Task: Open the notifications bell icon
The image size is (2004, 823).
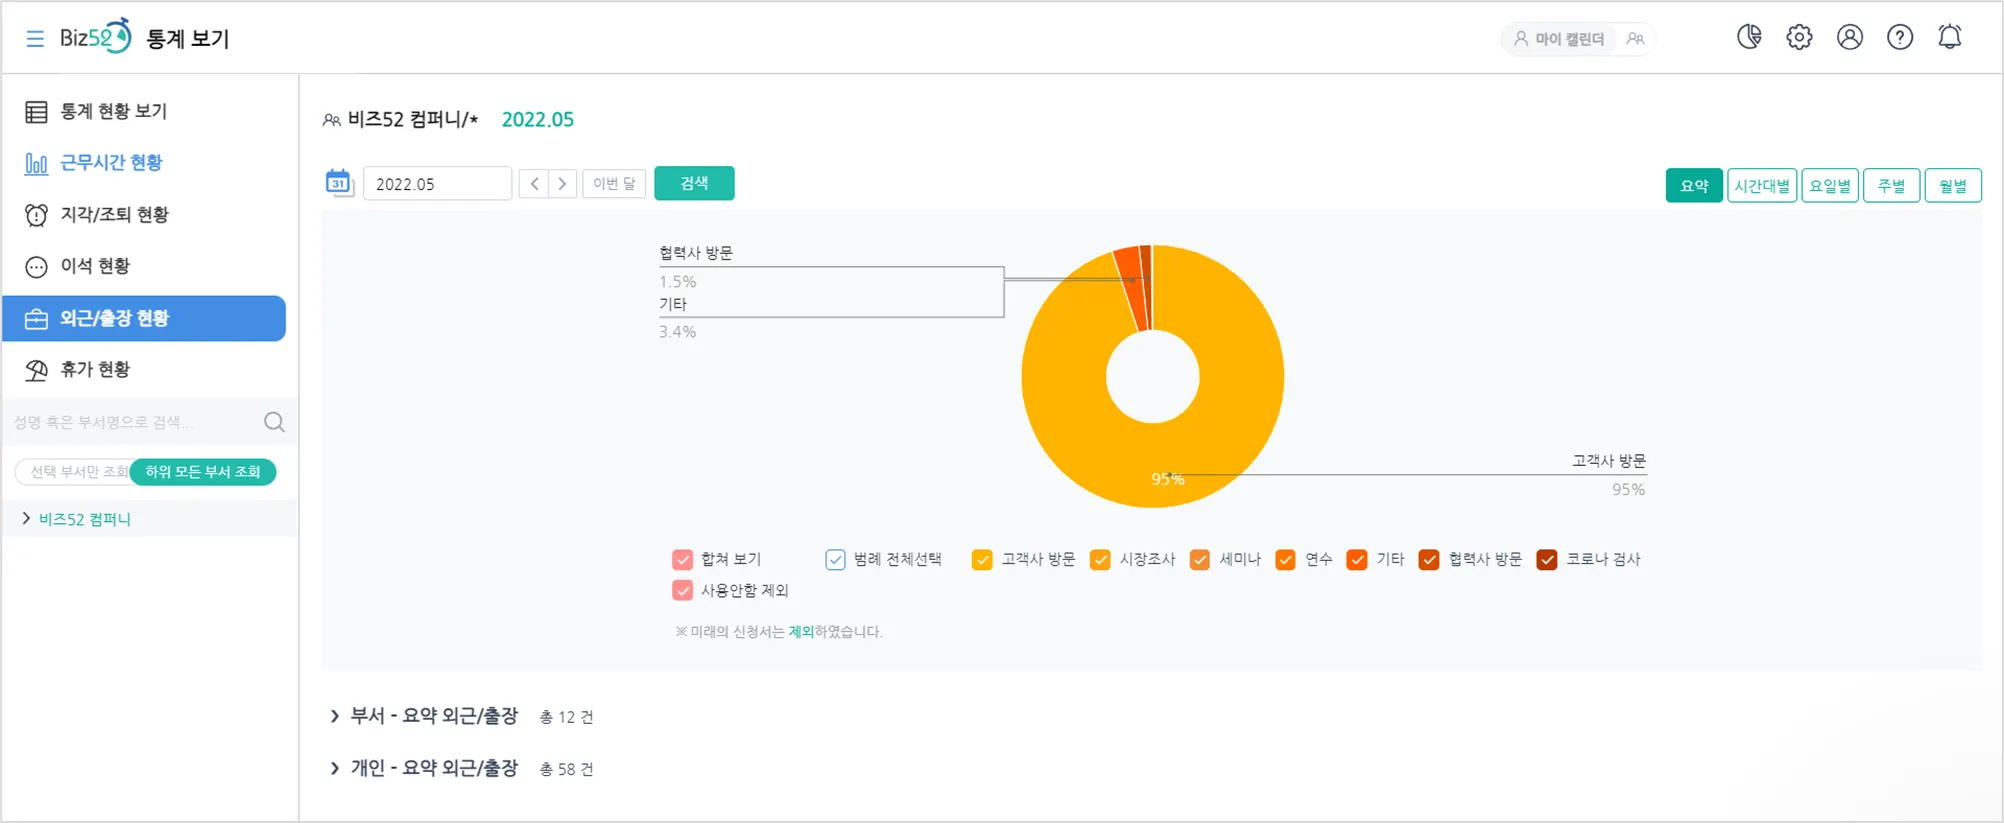Action: [1949, 37]
